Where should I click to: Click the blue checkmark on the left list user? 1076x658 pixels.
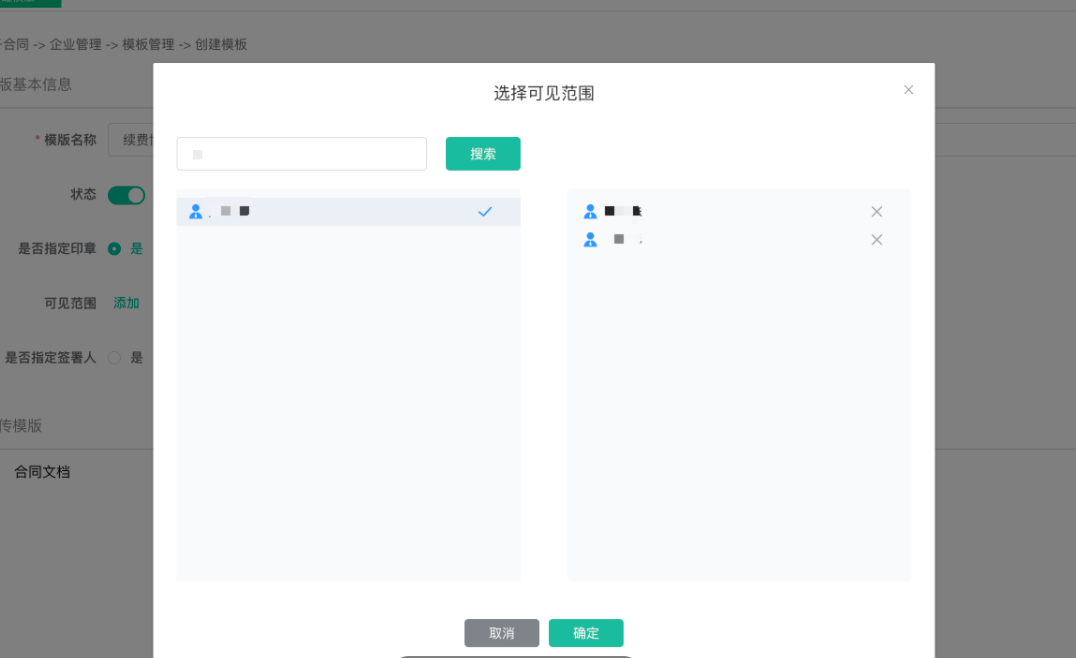485,211
